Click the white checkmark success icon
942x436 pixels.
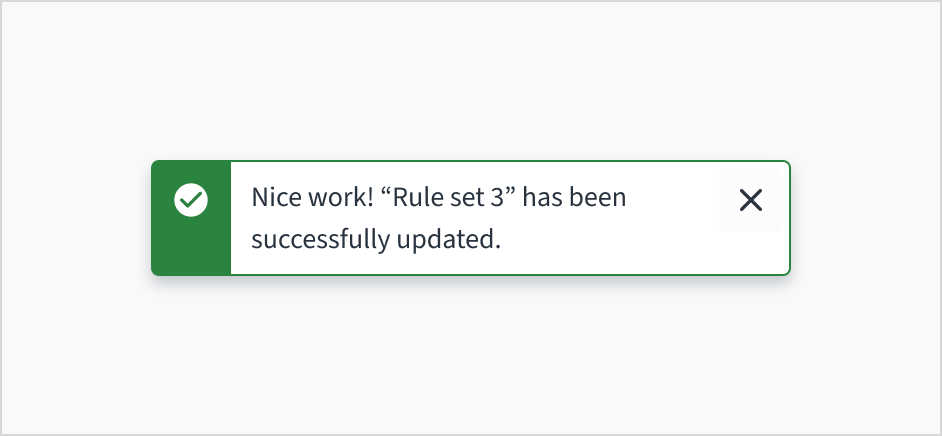(x=191, y=200)
